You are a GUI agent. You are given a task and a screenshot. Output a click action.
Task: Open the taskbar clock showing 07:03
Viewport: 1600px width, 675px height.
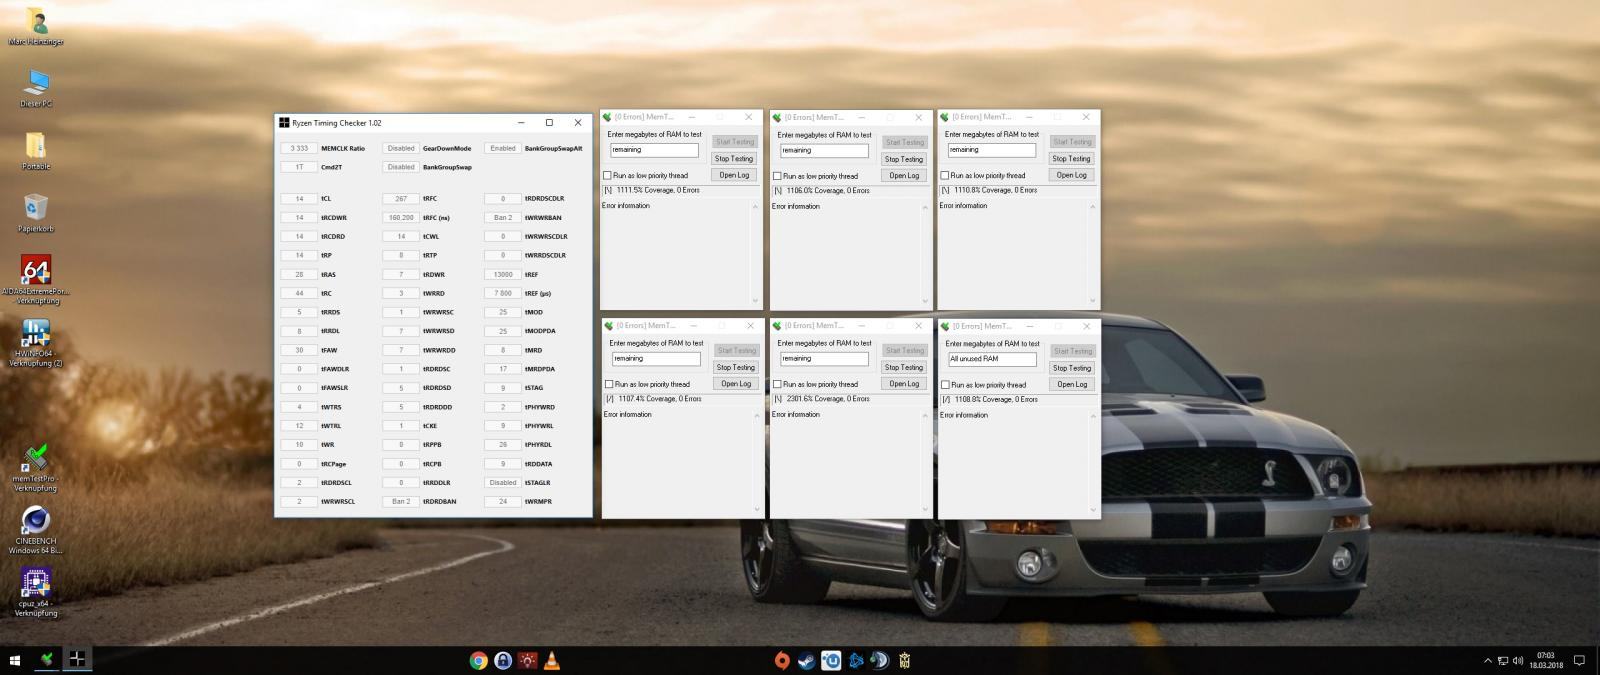point(1546,660)
